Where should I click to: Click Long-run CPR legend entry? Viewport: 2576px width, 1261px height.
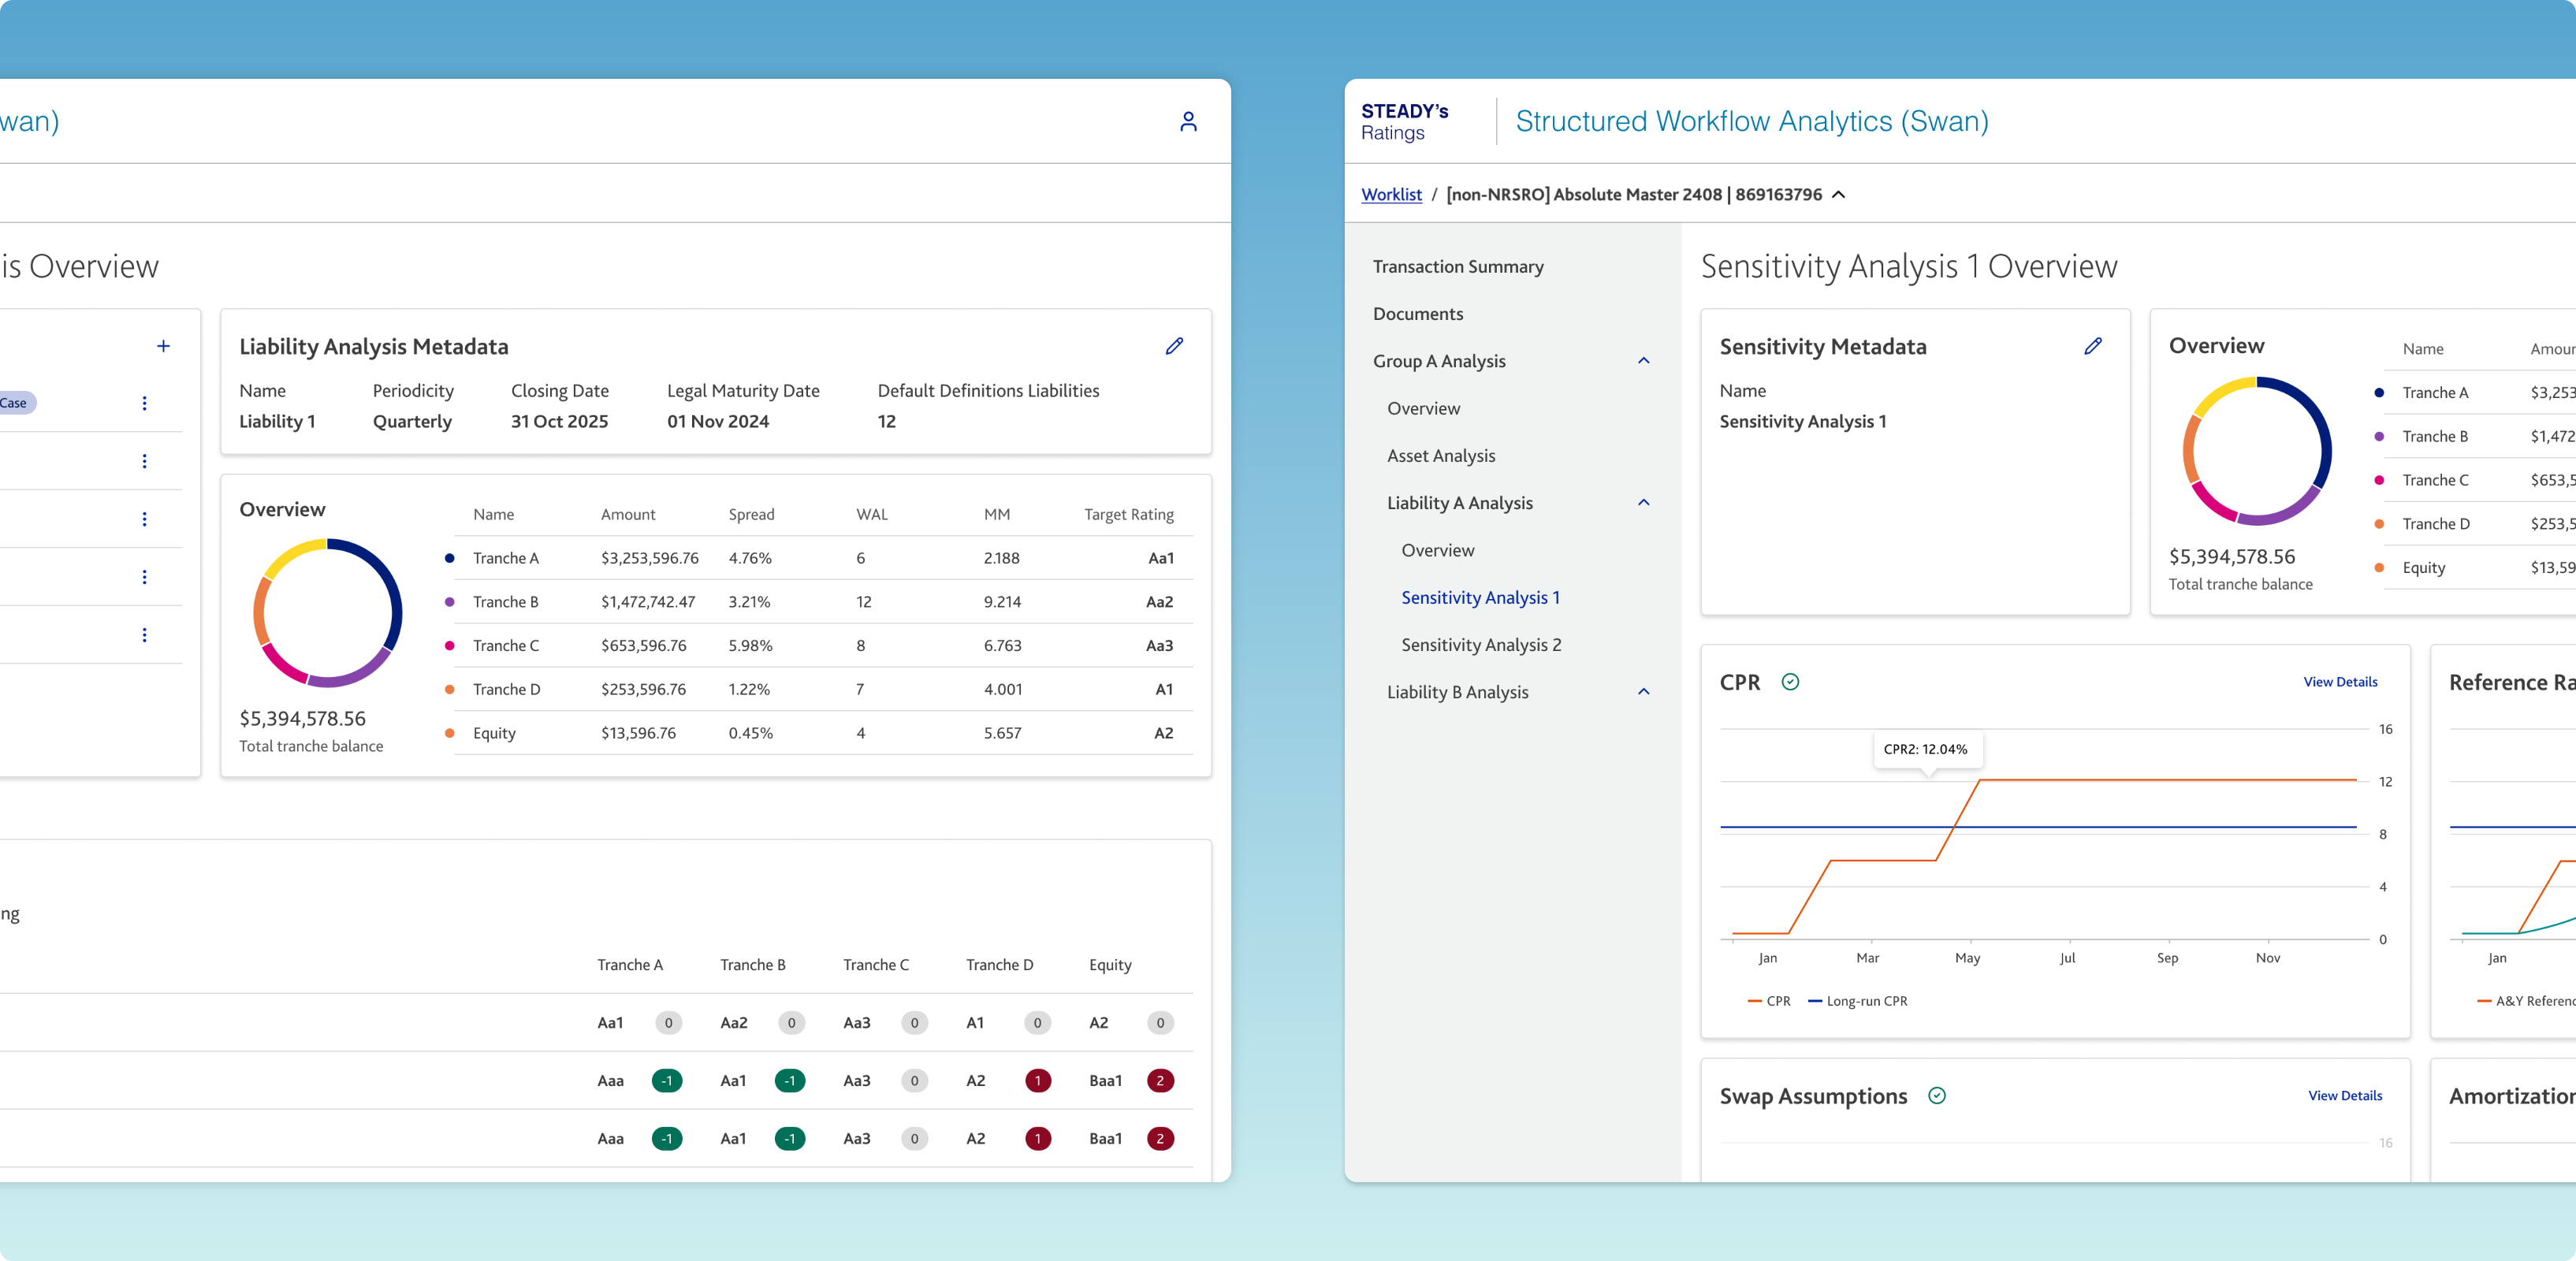[1857, 1001]
